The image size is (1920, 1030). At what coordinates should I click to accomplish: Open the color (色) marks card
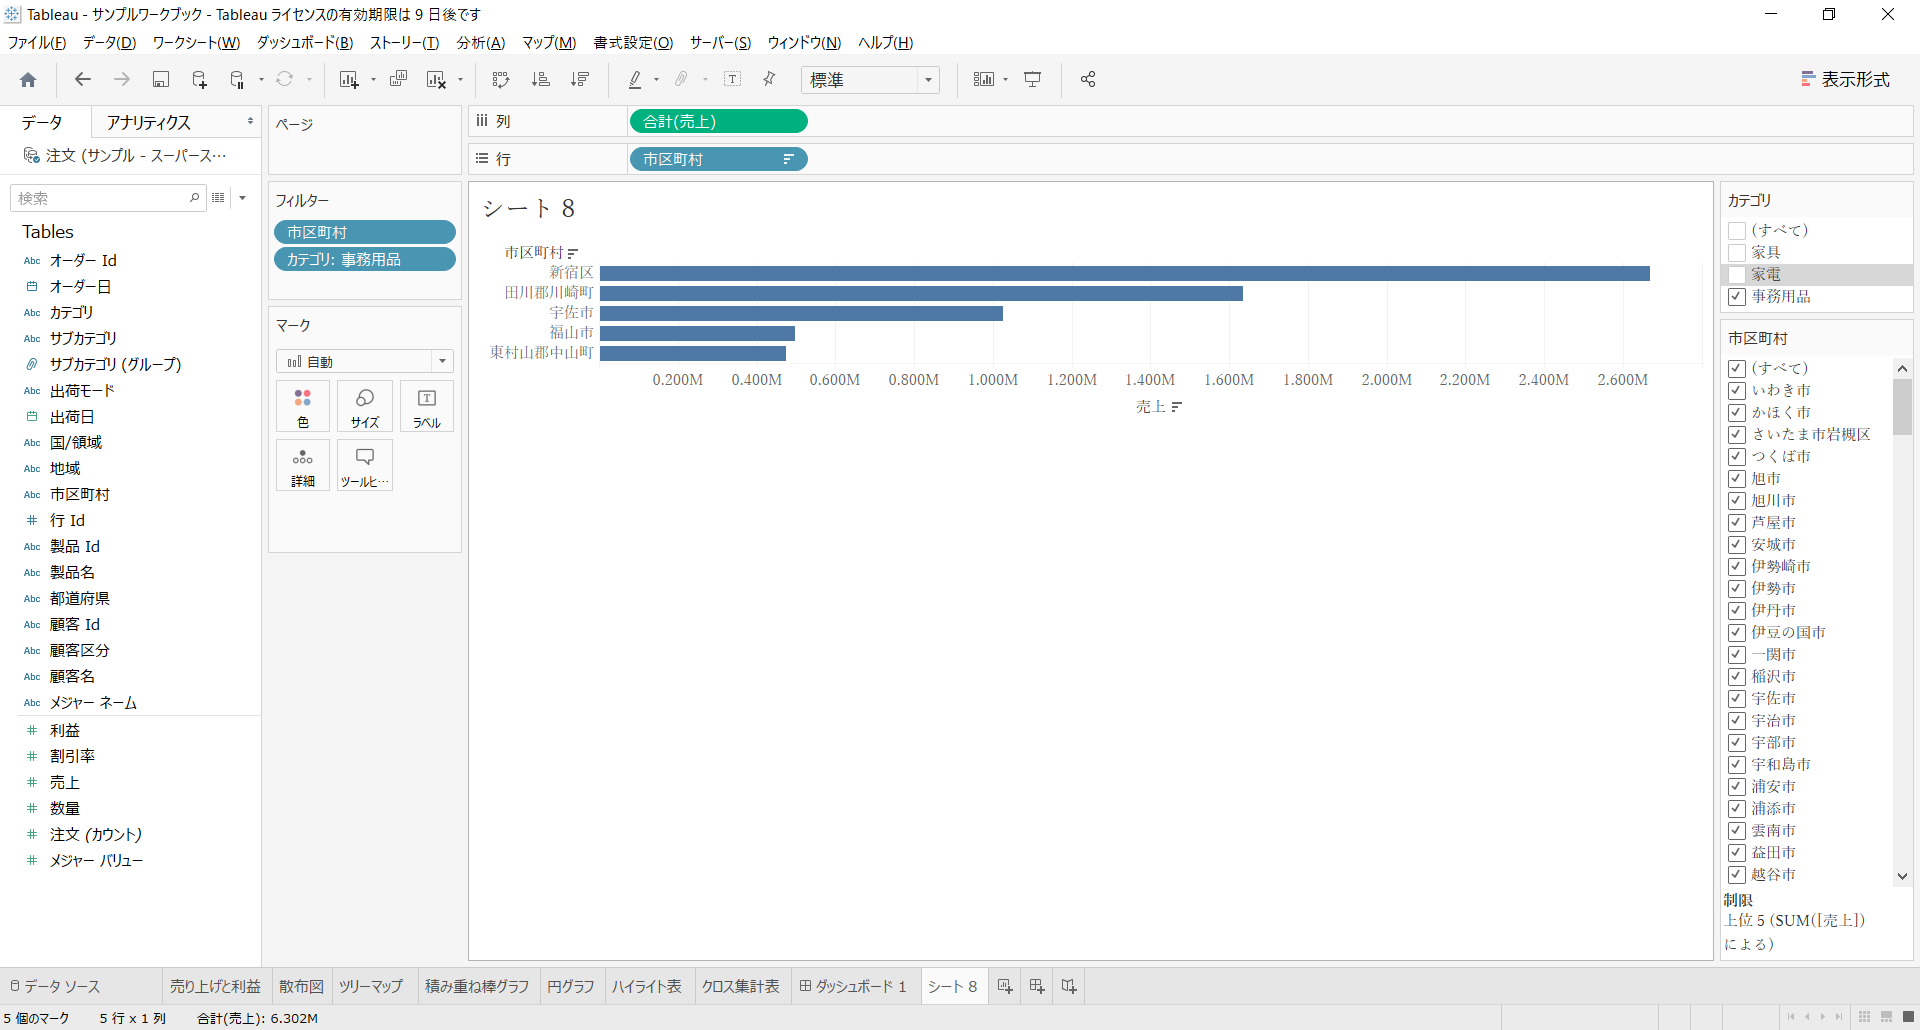(303, 407)
